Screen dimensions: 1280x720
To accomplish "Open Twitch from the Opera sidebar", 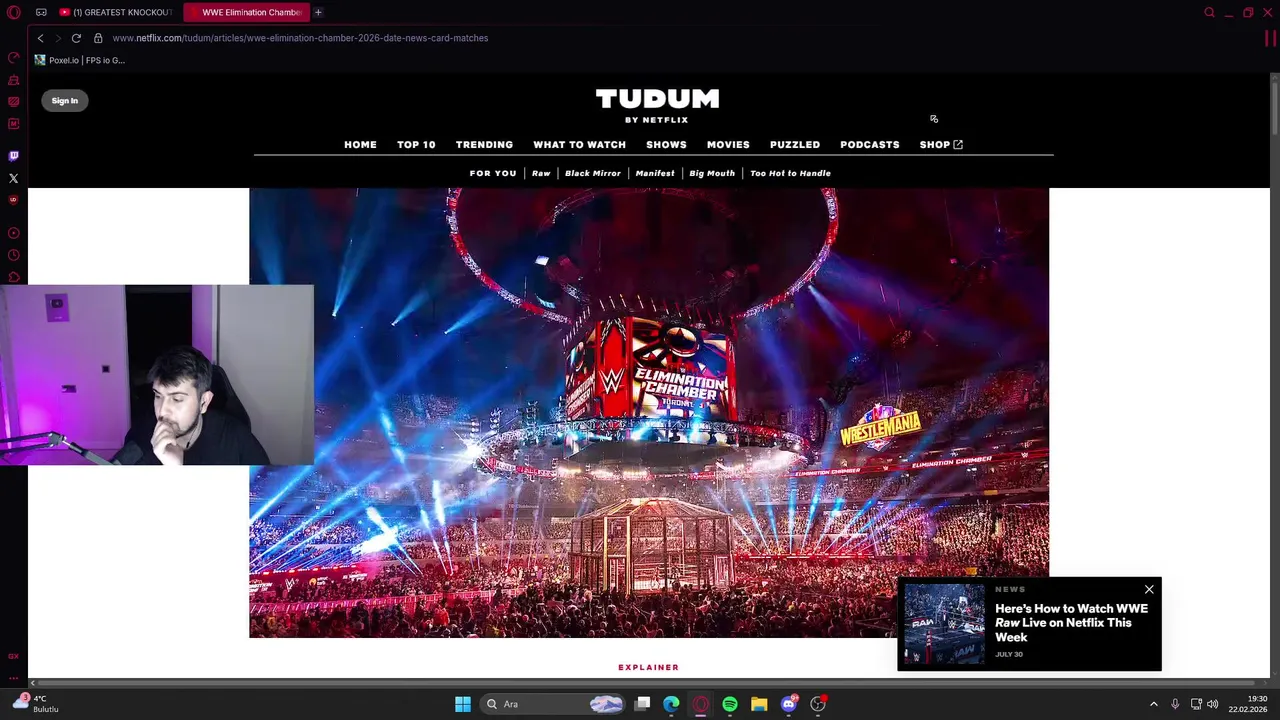I will [x=13, y=156].
